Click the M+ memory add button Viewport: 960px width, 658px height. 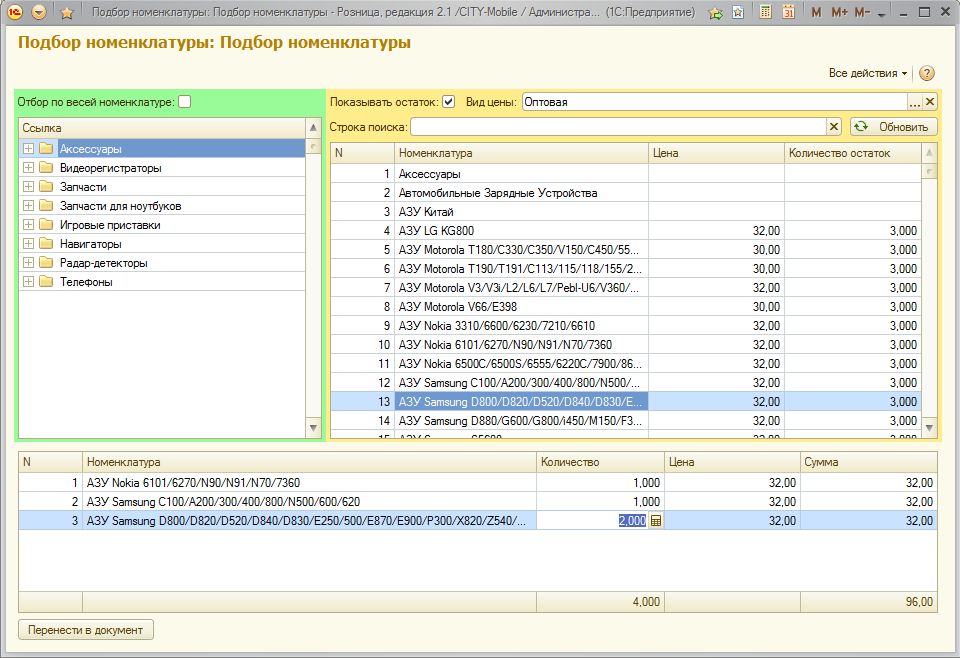839,12
